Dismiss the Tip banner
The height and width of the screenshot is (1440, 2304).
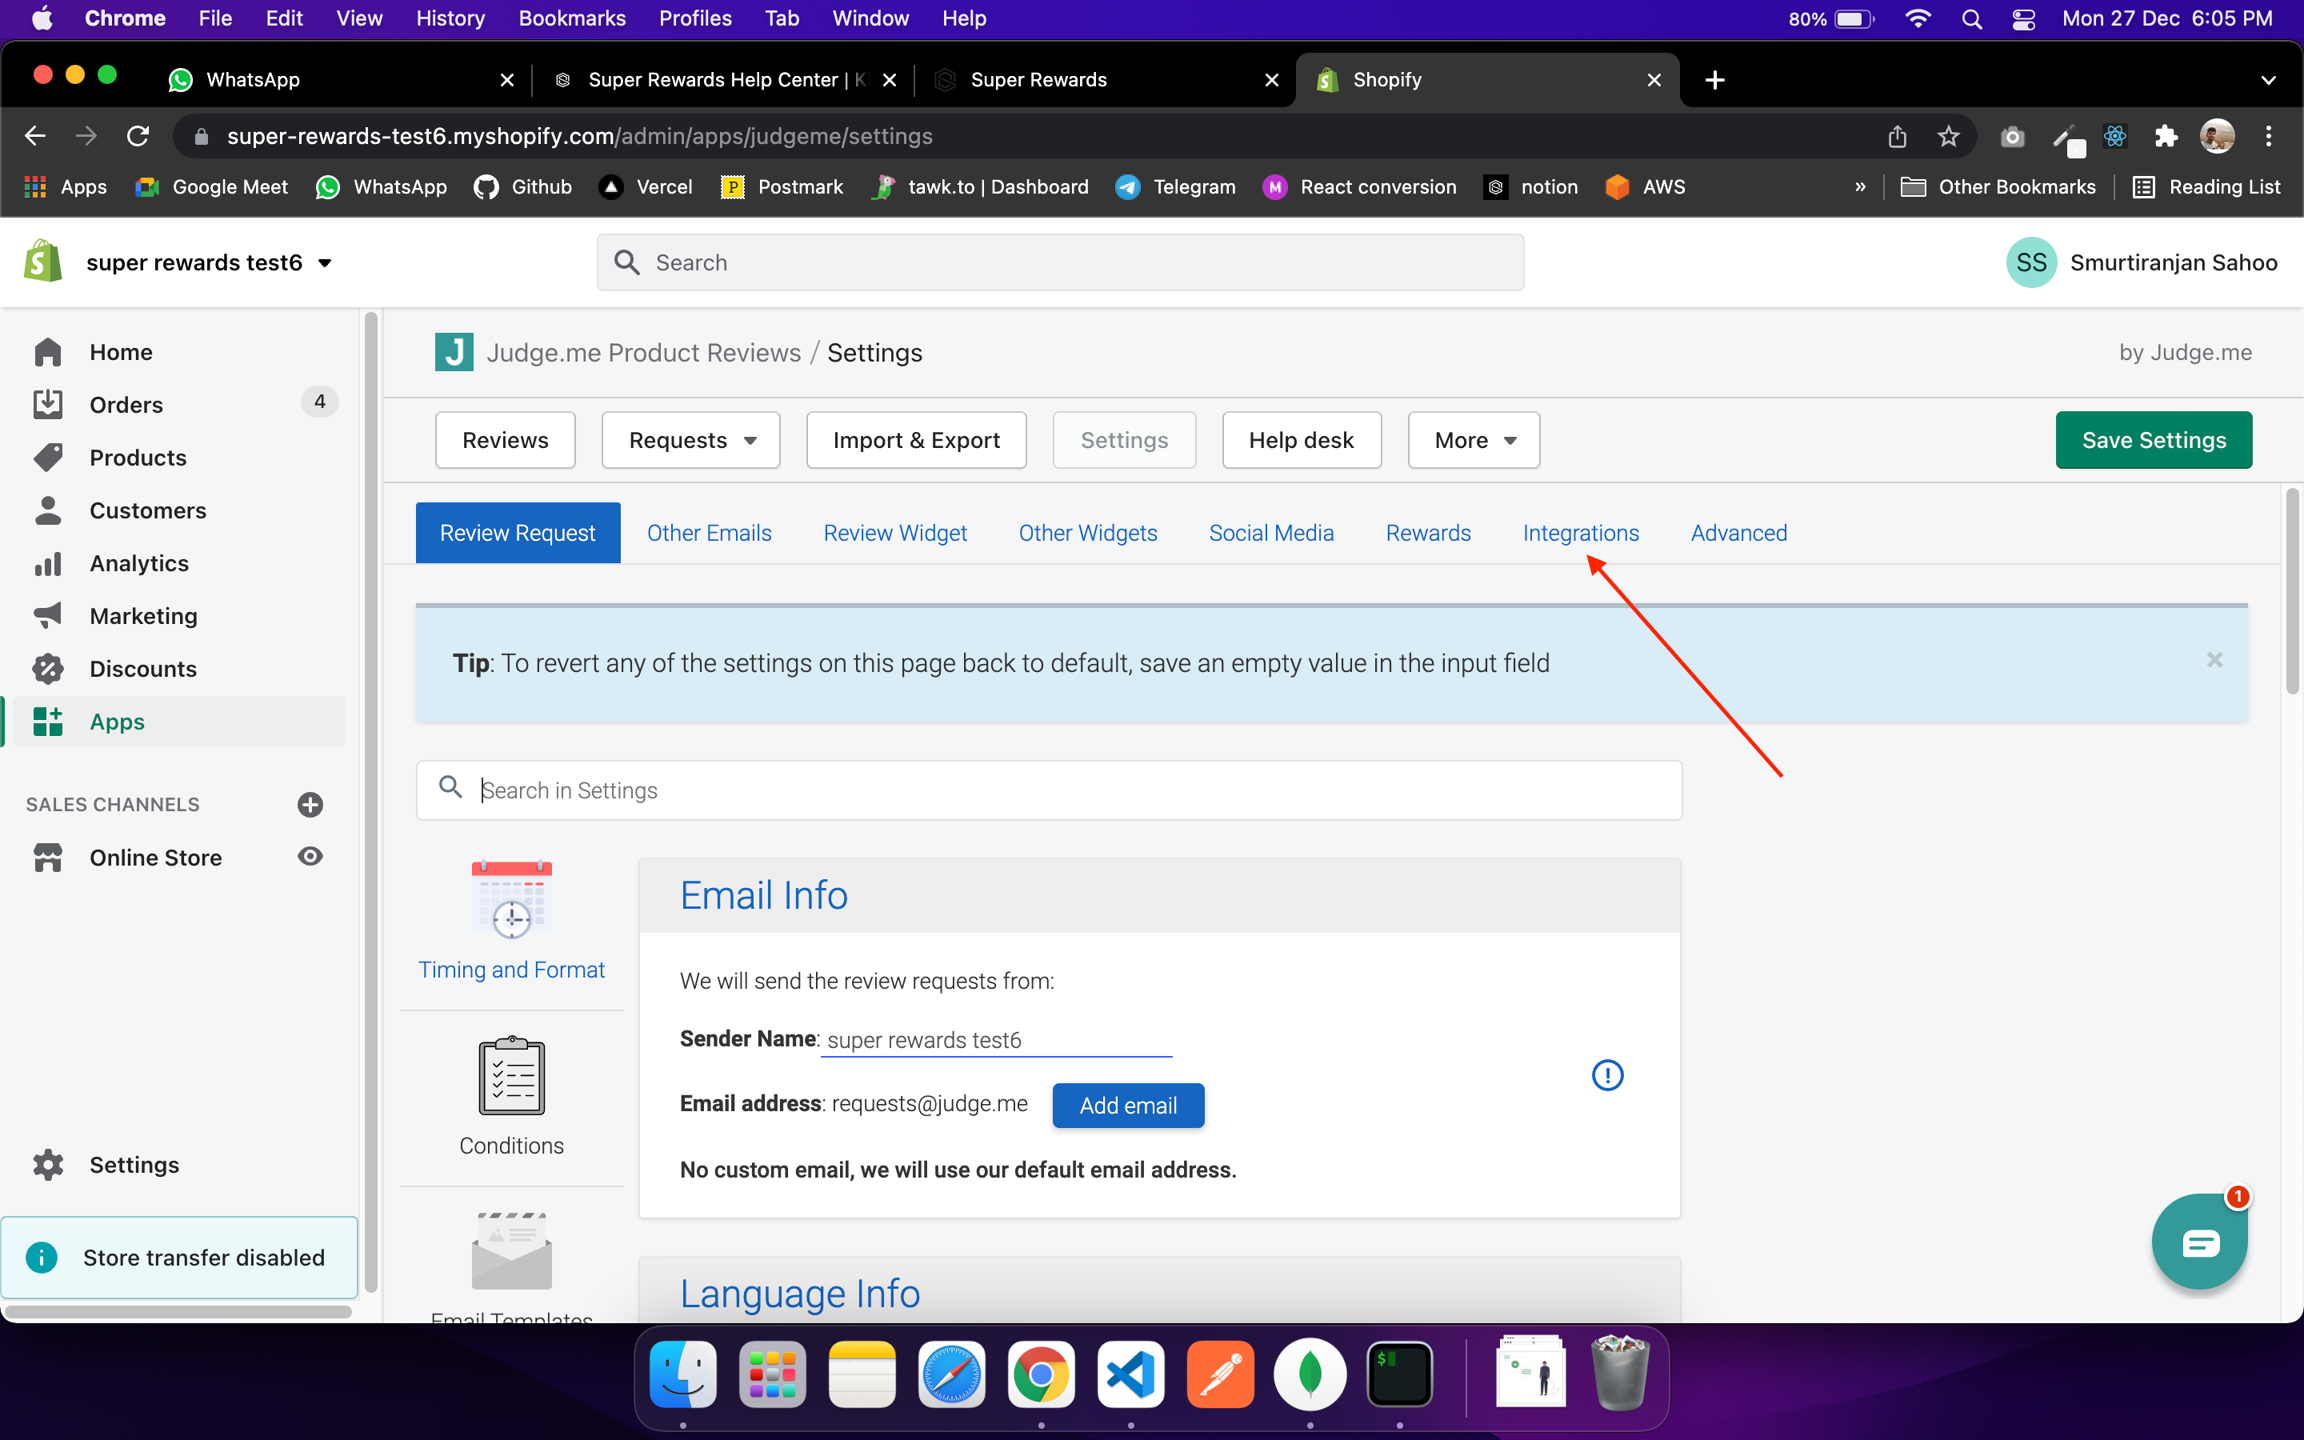click(x=2214, y=660)
